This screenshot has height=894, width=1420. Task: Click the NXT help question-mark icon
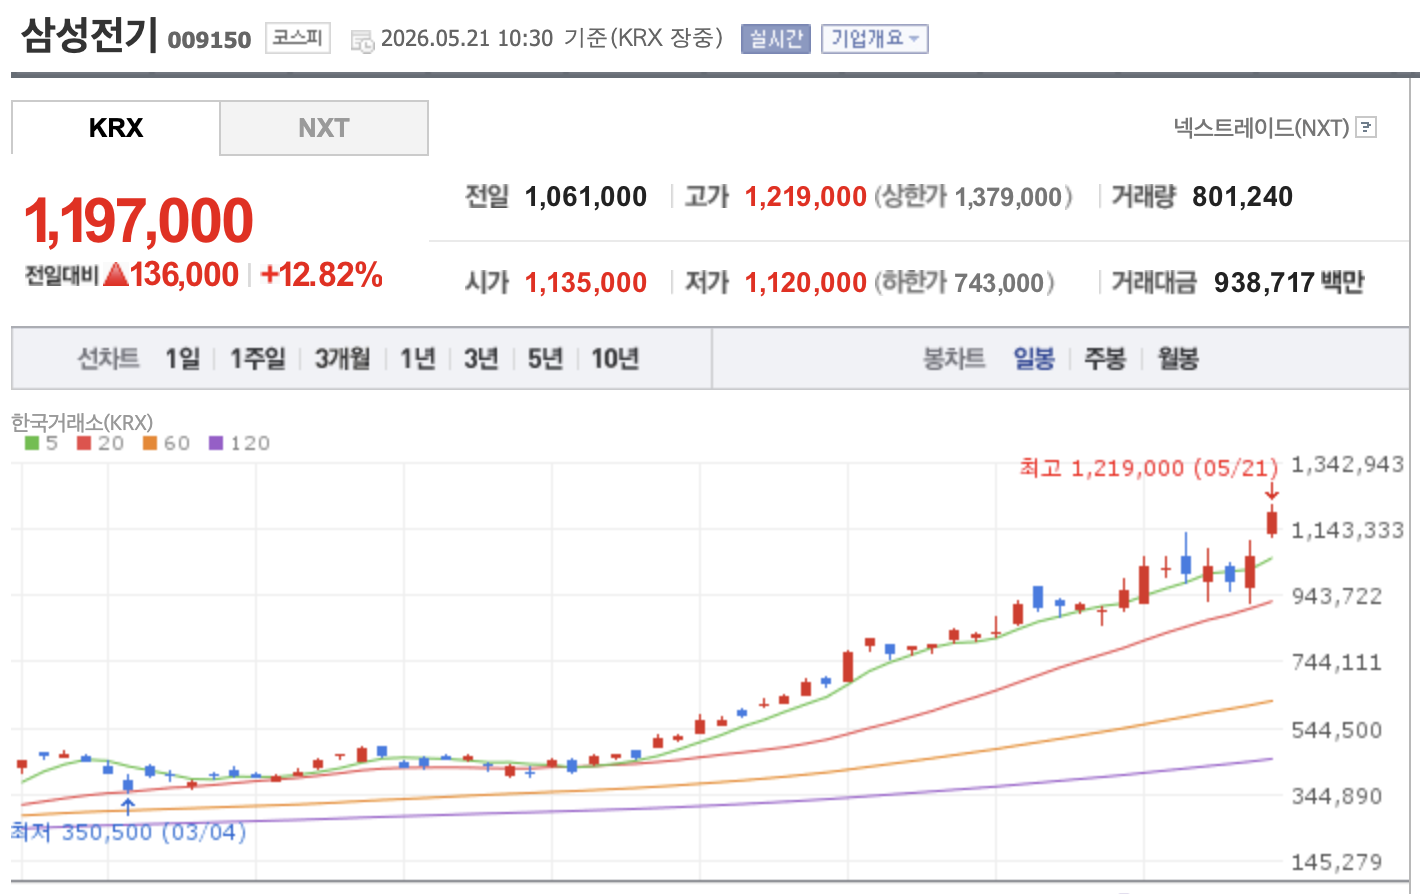tap(1367, 128)
